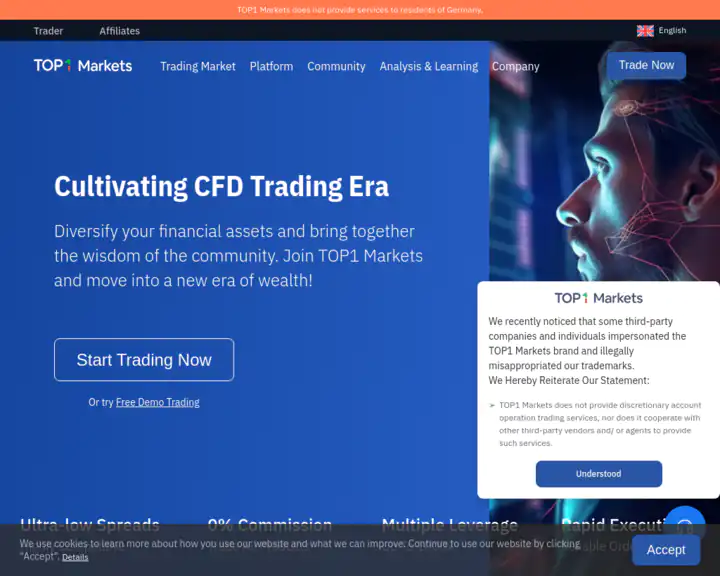The image size is (720, 576).
Task: Click the UK flag language icon
Action: (645, 31)
